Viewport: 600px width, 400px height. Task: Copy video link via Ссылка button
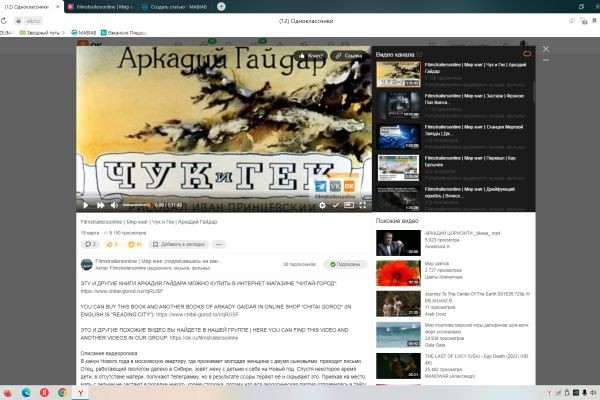(349, 56)
